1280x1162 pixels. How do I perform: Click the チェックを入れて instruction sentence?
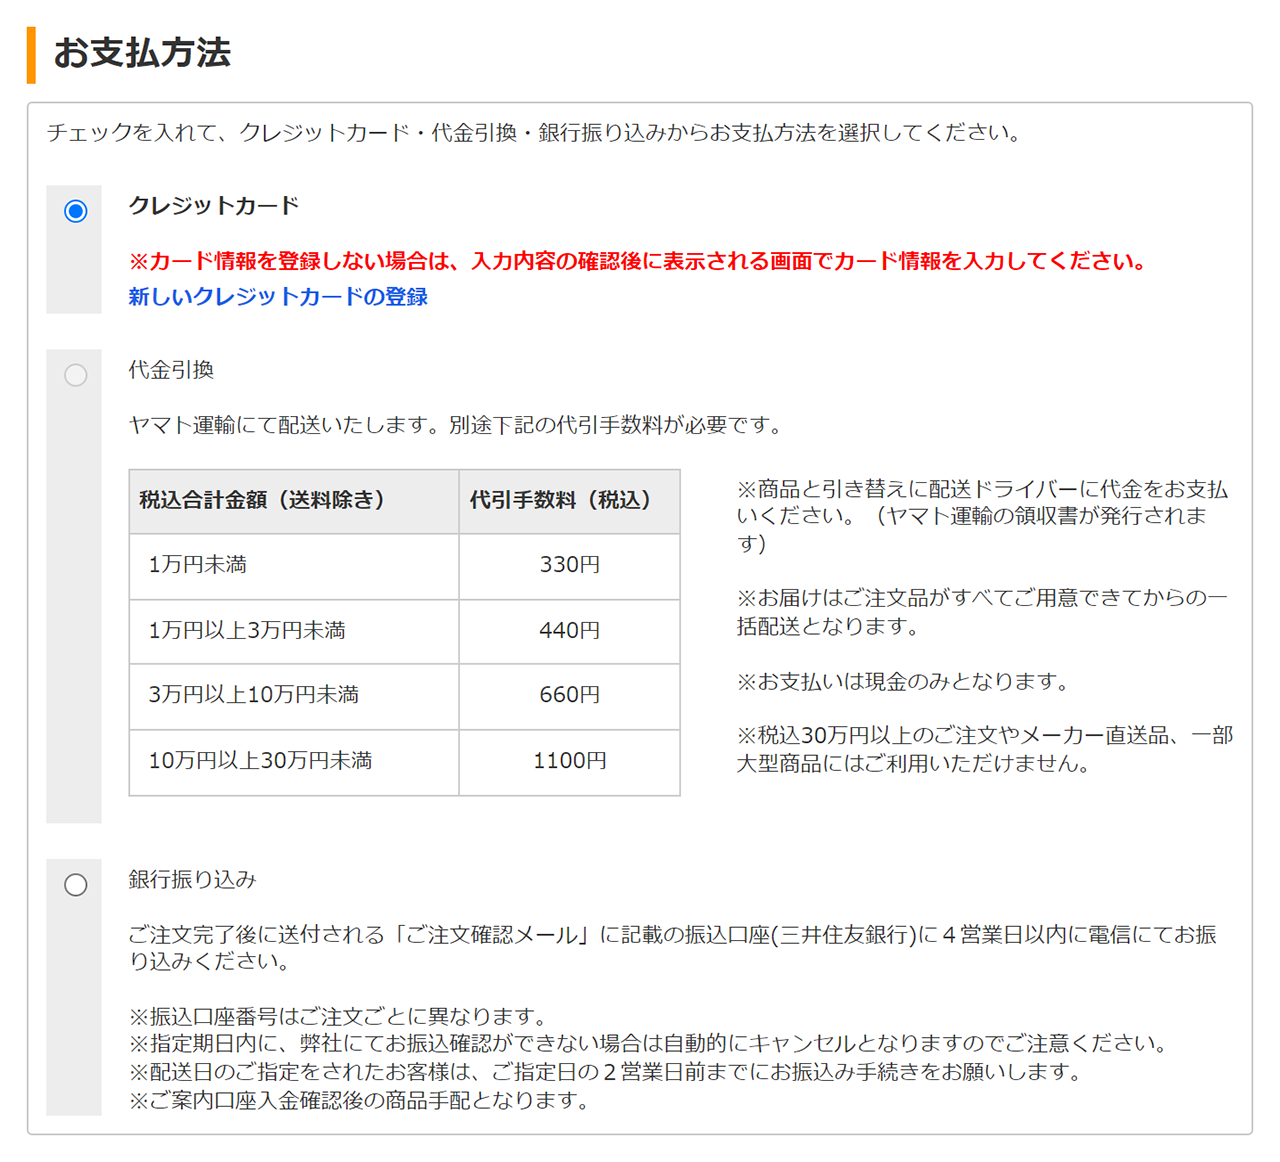(x=535, y=133)
